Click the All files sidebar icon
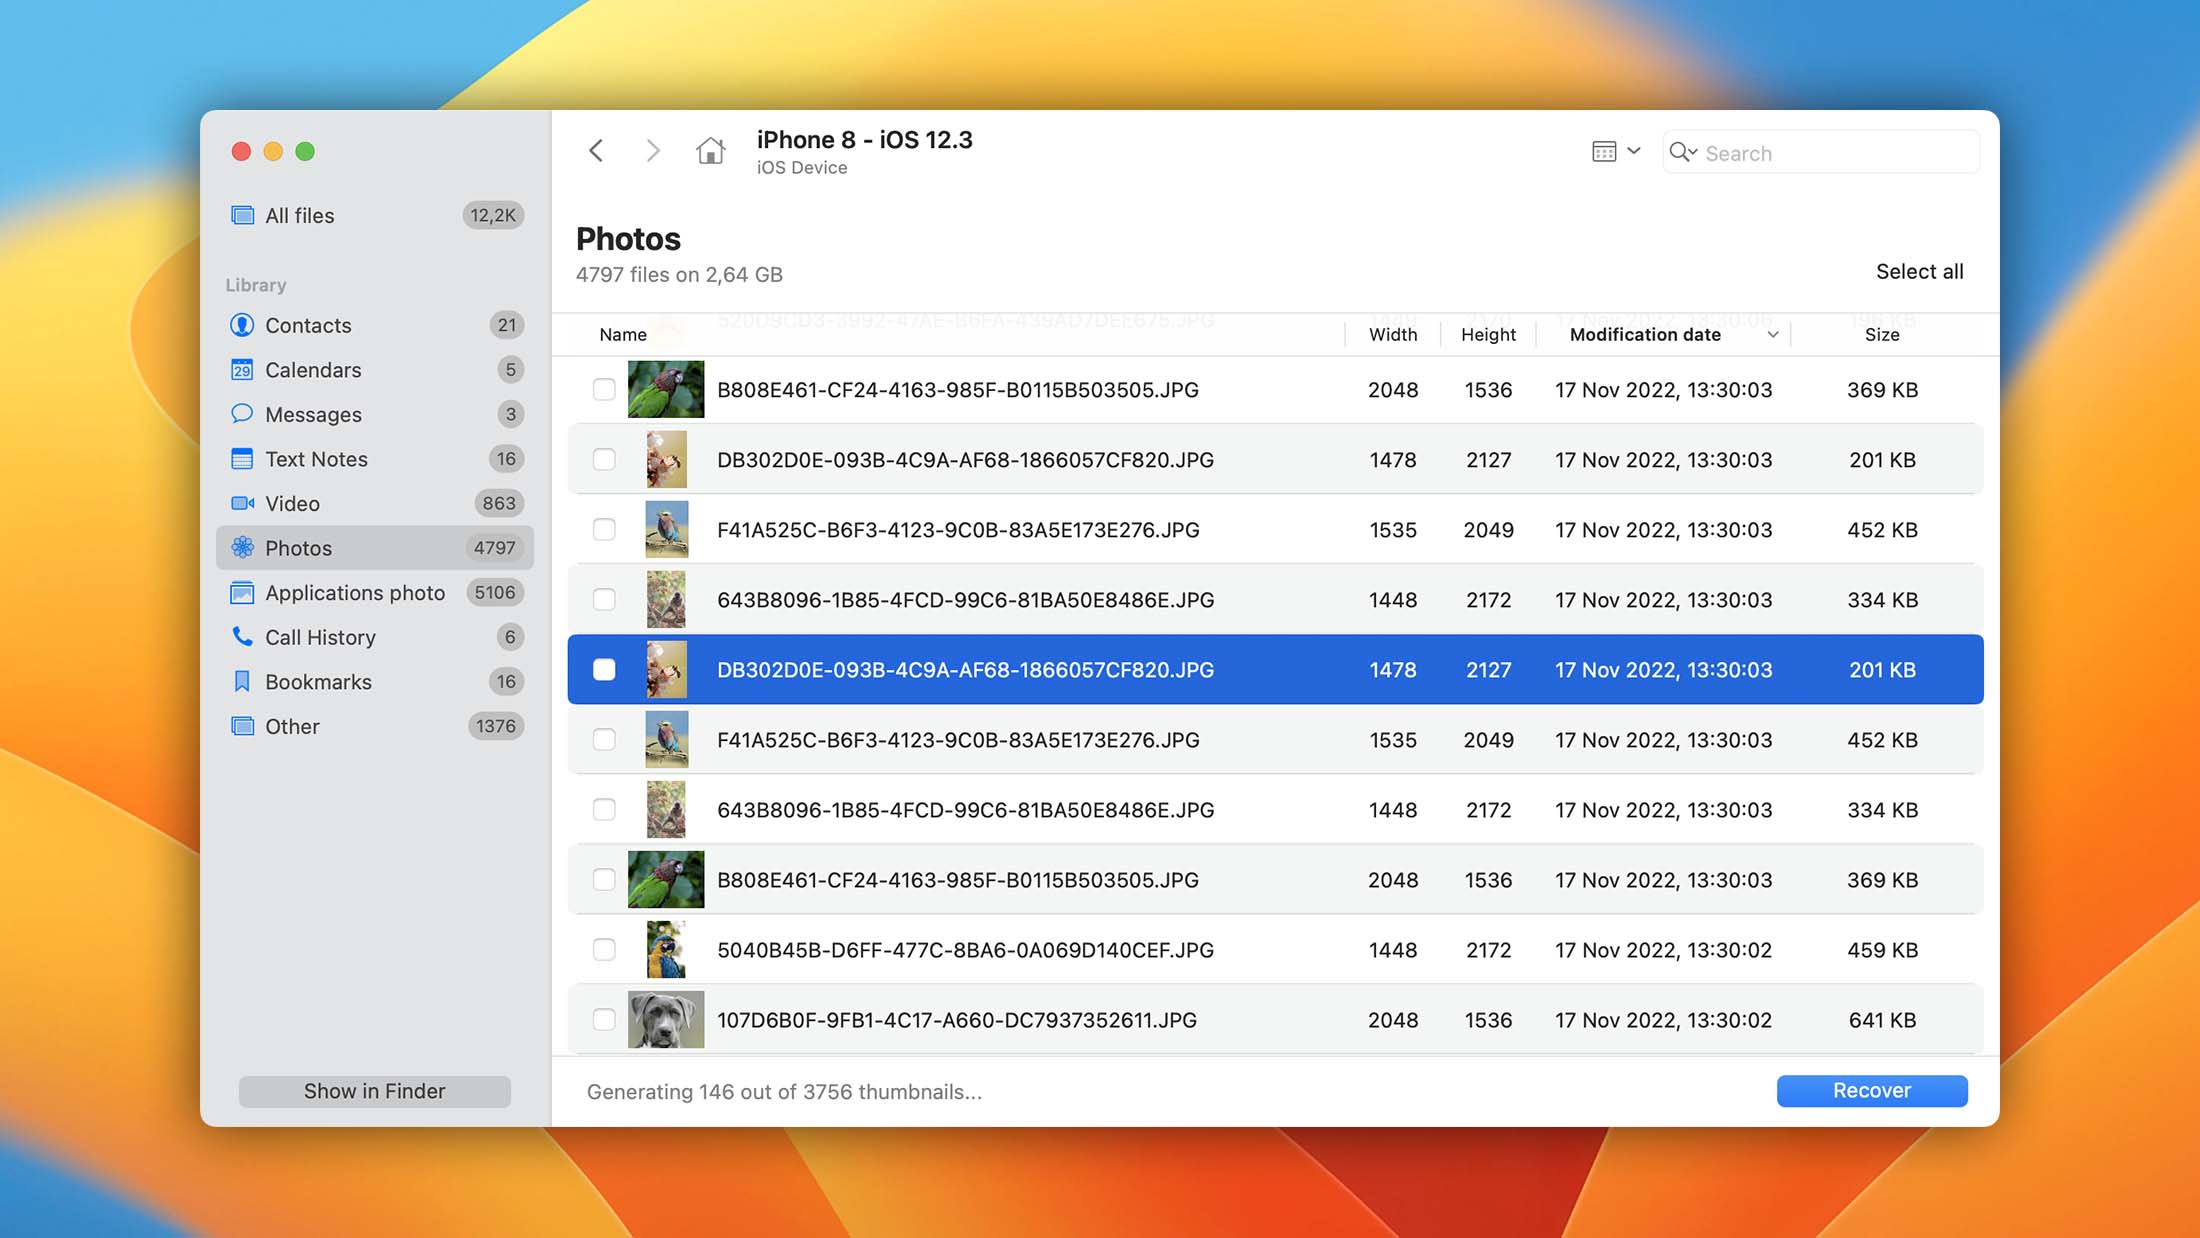Screen dimensions: 2200x1238 (242, 215)
